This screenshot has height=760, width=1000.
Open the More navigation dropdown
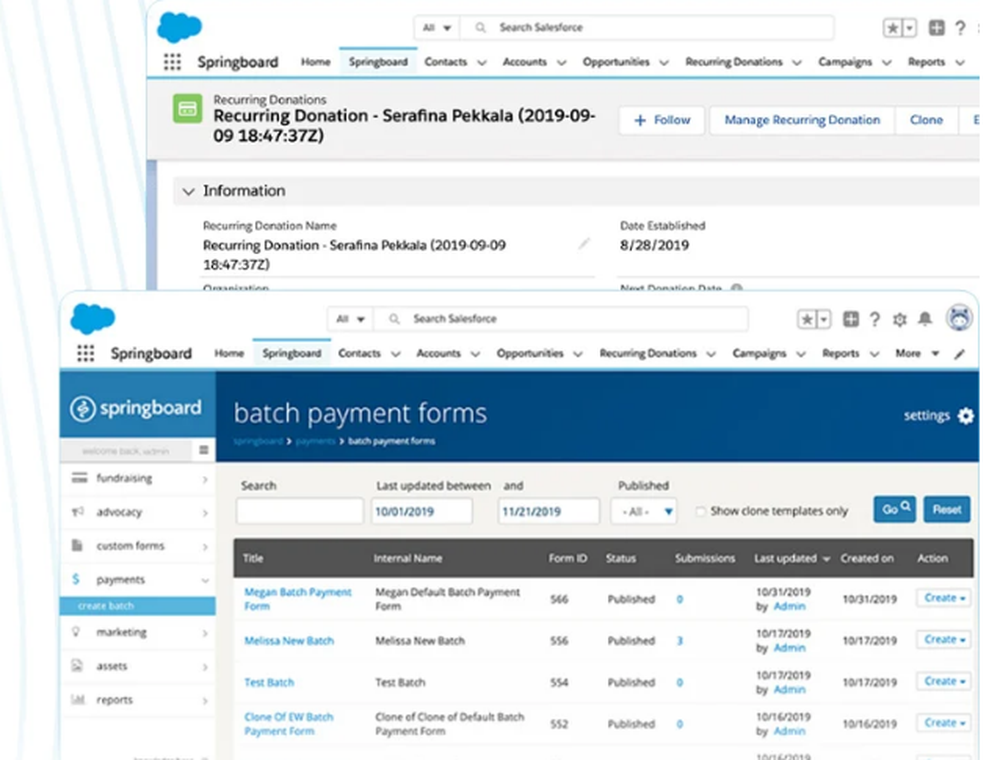pyautogui.click(x=917, y=353)
